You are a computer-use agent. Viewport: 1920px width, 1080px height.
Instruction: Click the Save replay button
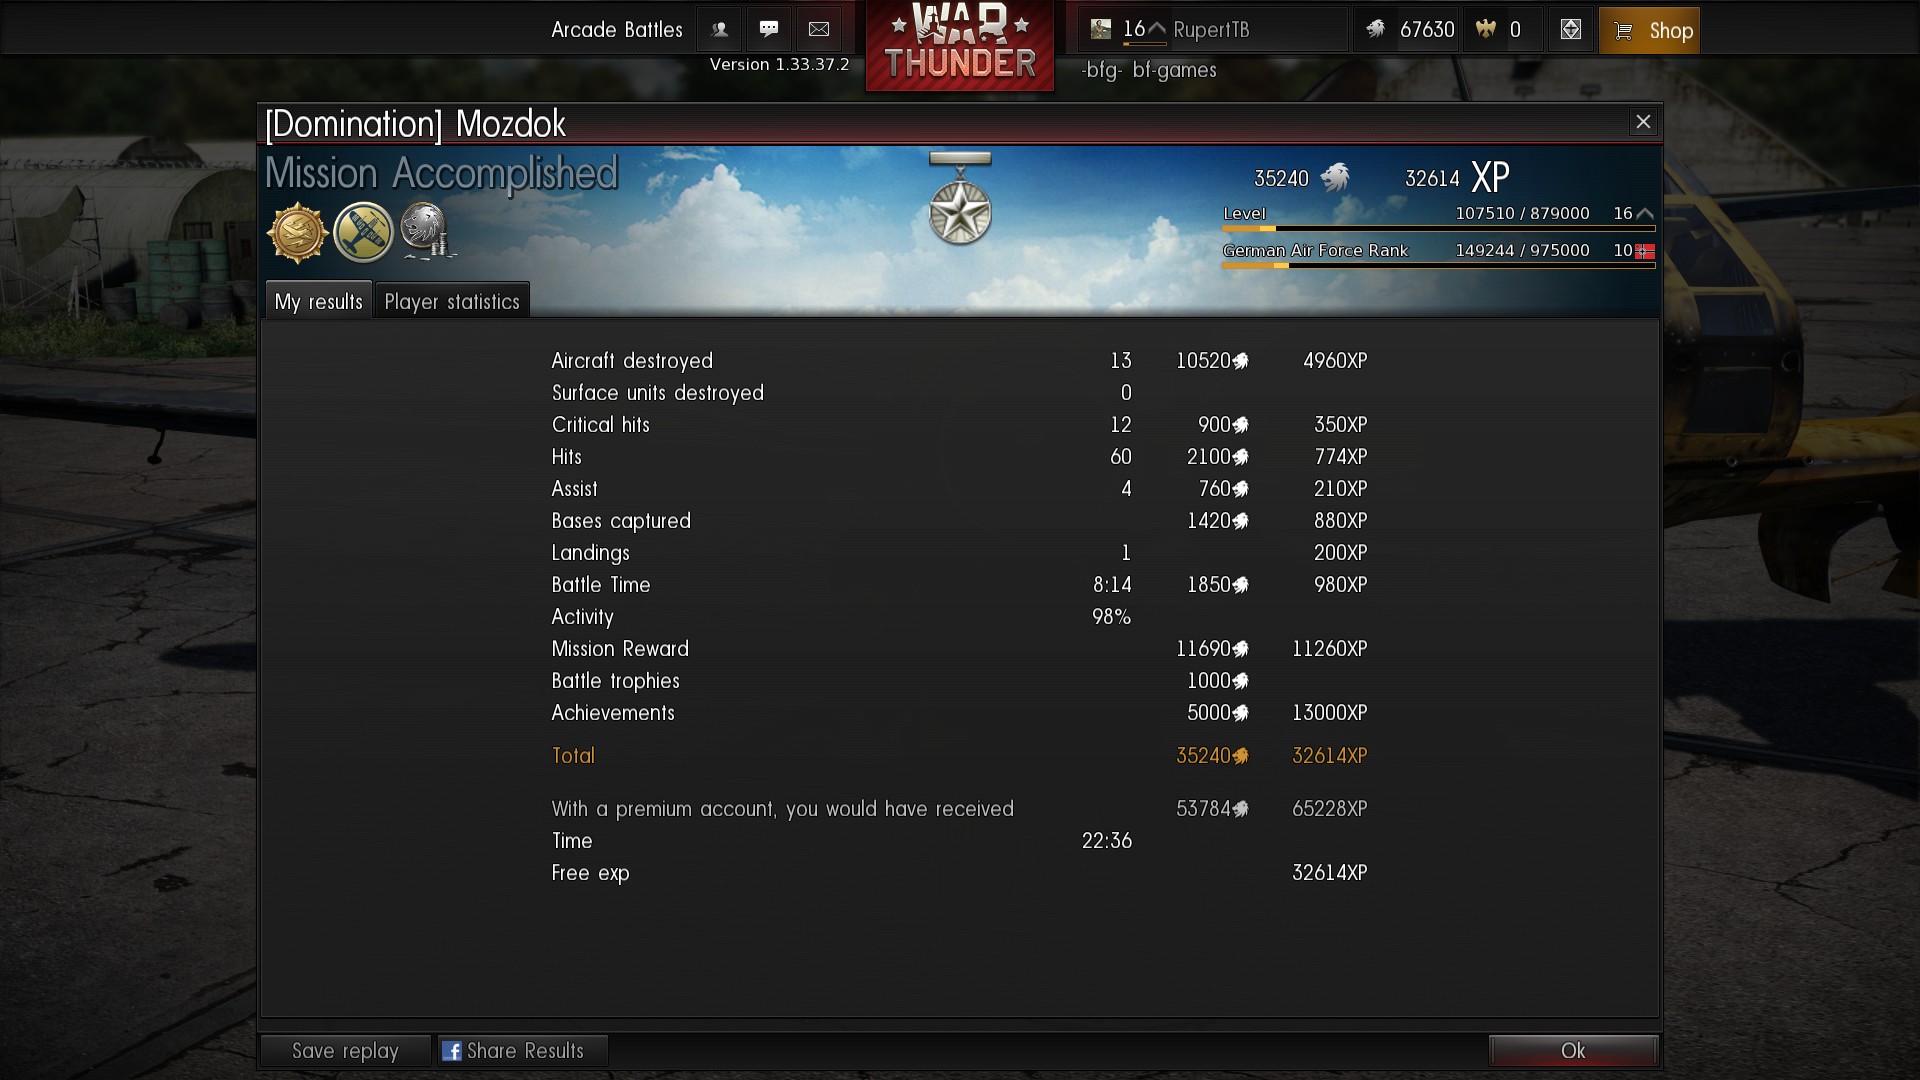tap(345, 1051)
